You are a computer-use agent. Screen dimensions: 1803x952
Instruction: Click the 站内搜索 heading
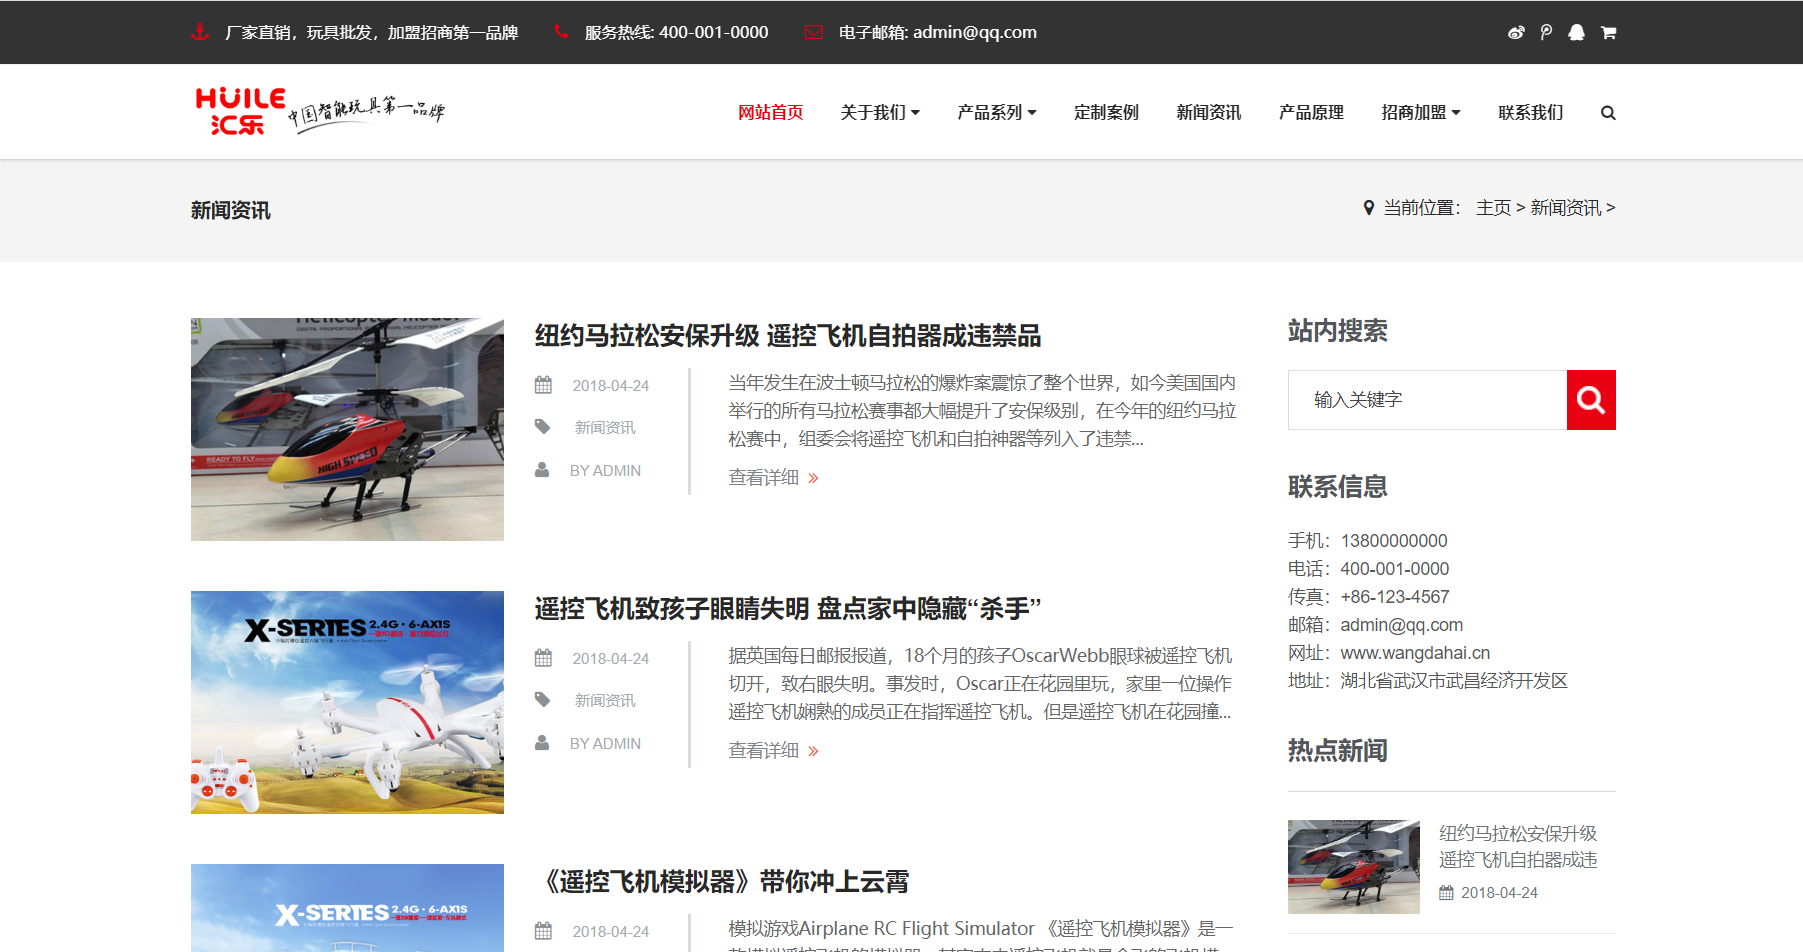pyautogui.click(x=1338, y=331)
